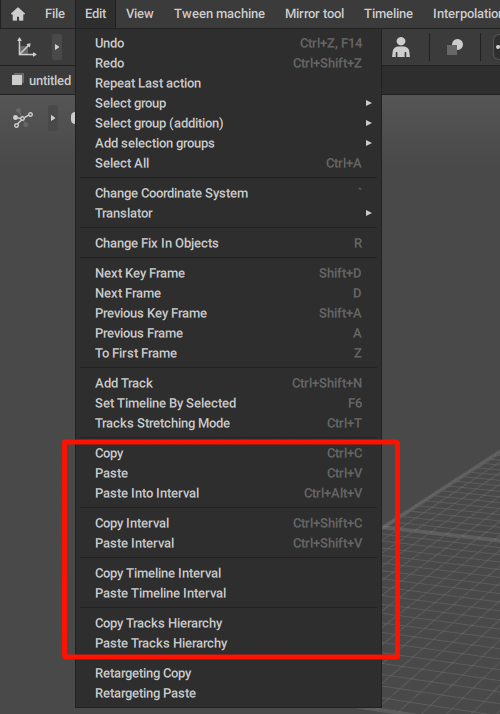Click the Home icon in menu bar
This screenshot has width=500, height=714.
click(18, 14)
